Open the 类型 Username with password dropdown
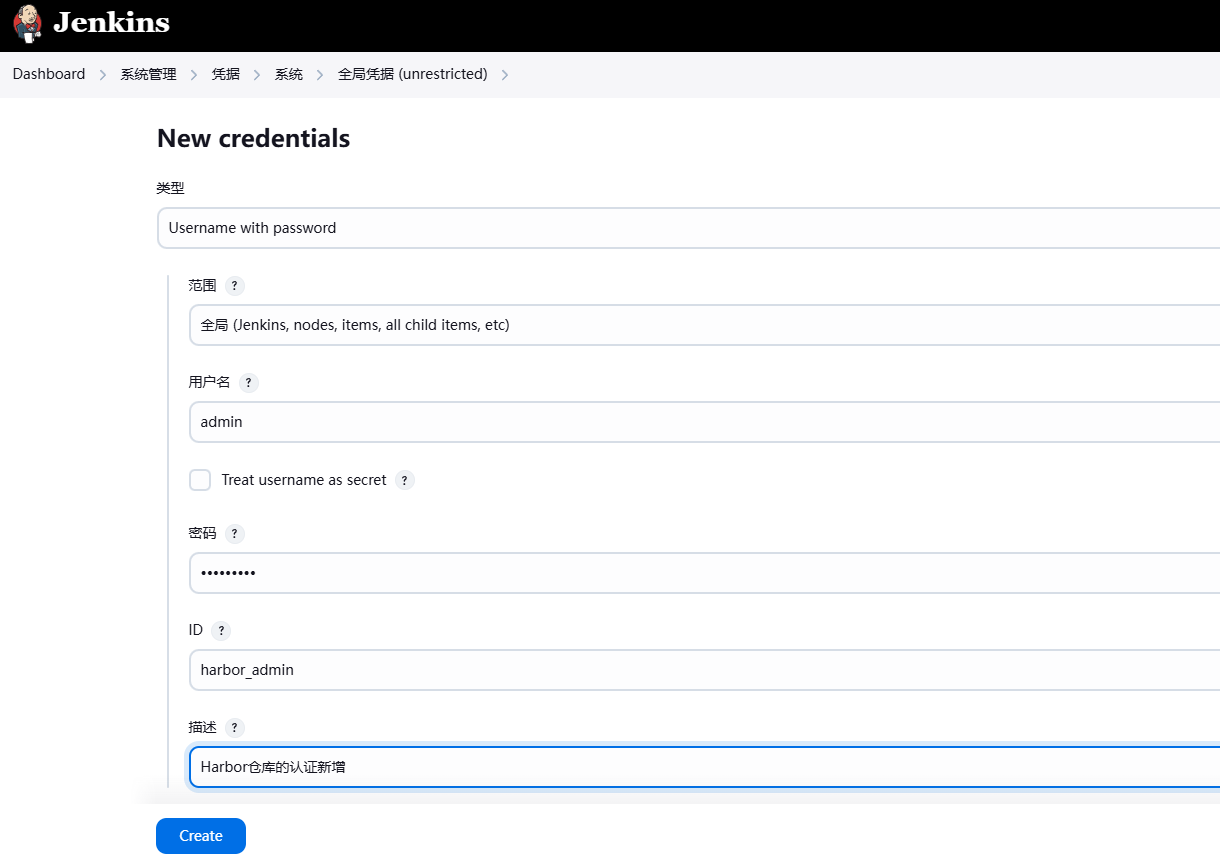This screenshot has height=860, width=1220. pos(688,228)
